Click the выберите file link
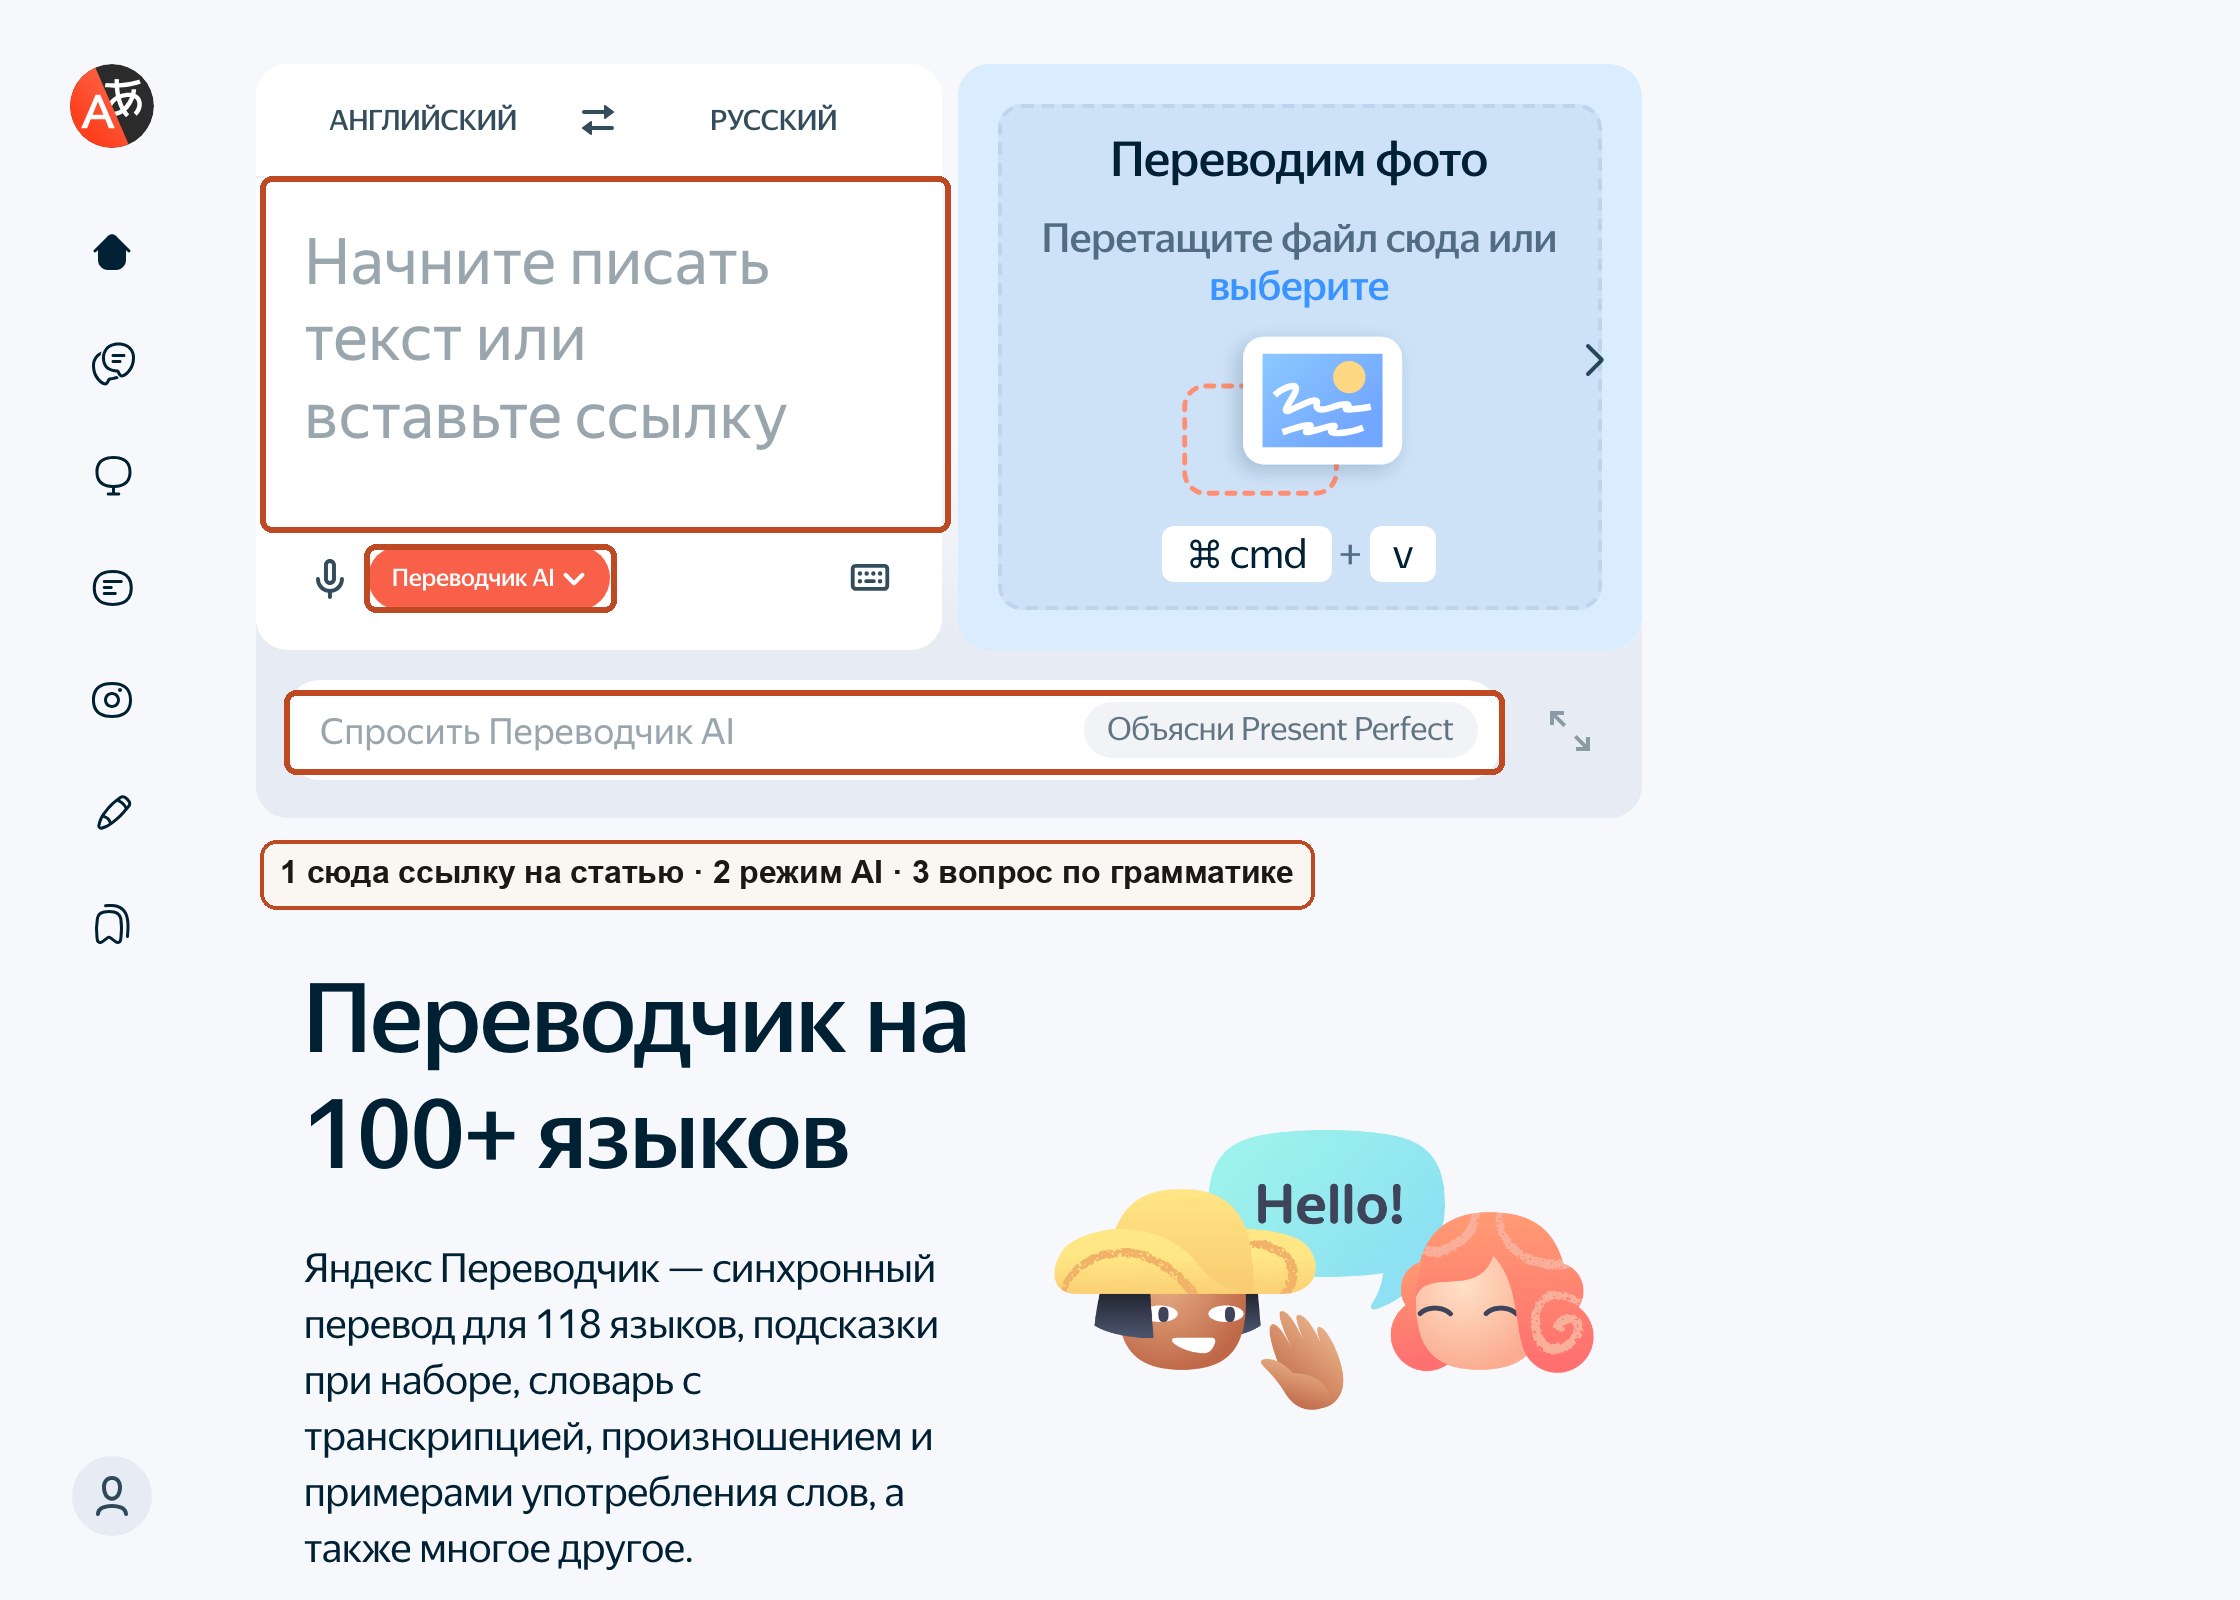This screenshot has height=1600, width=2240. point(1299,288)
